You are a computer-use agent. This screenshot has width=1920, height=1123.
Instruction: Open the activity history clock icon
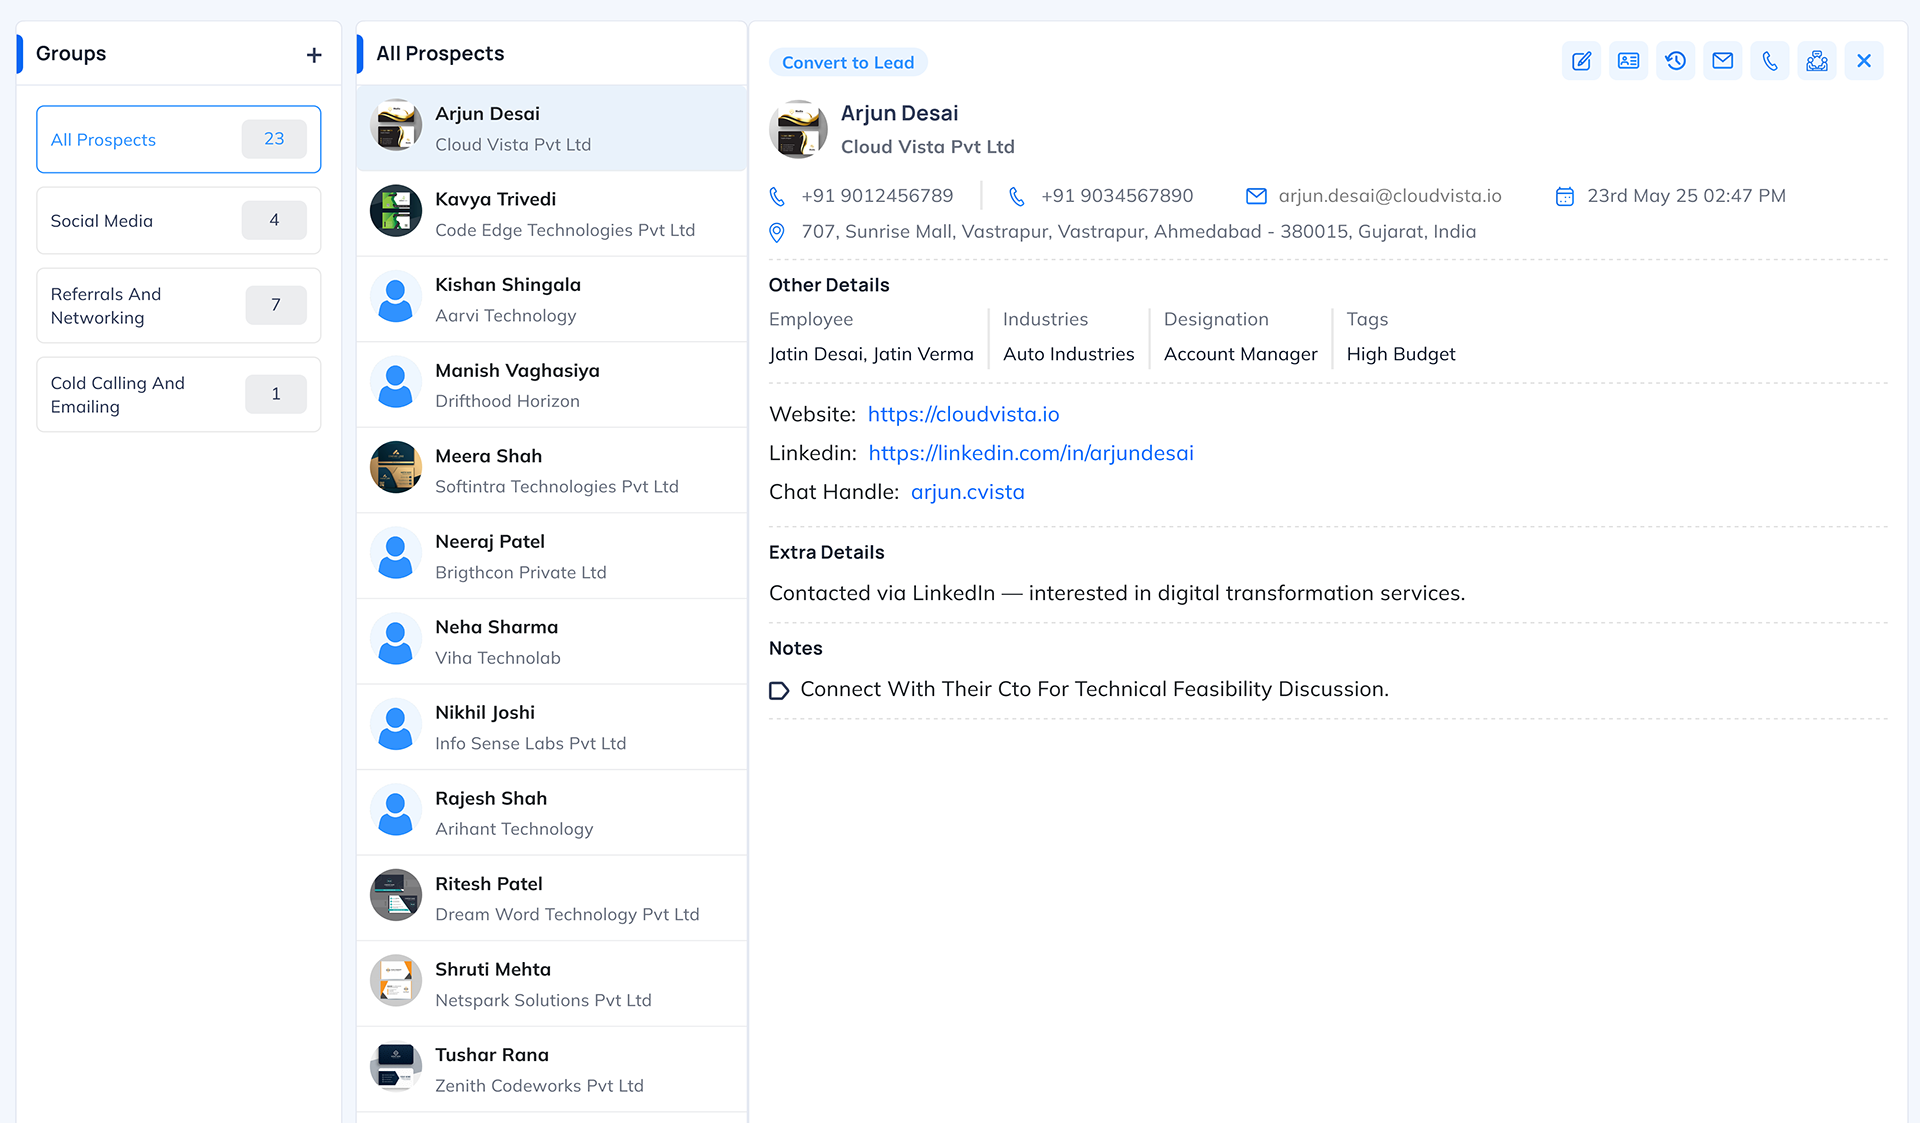[x=1675, y=61]
